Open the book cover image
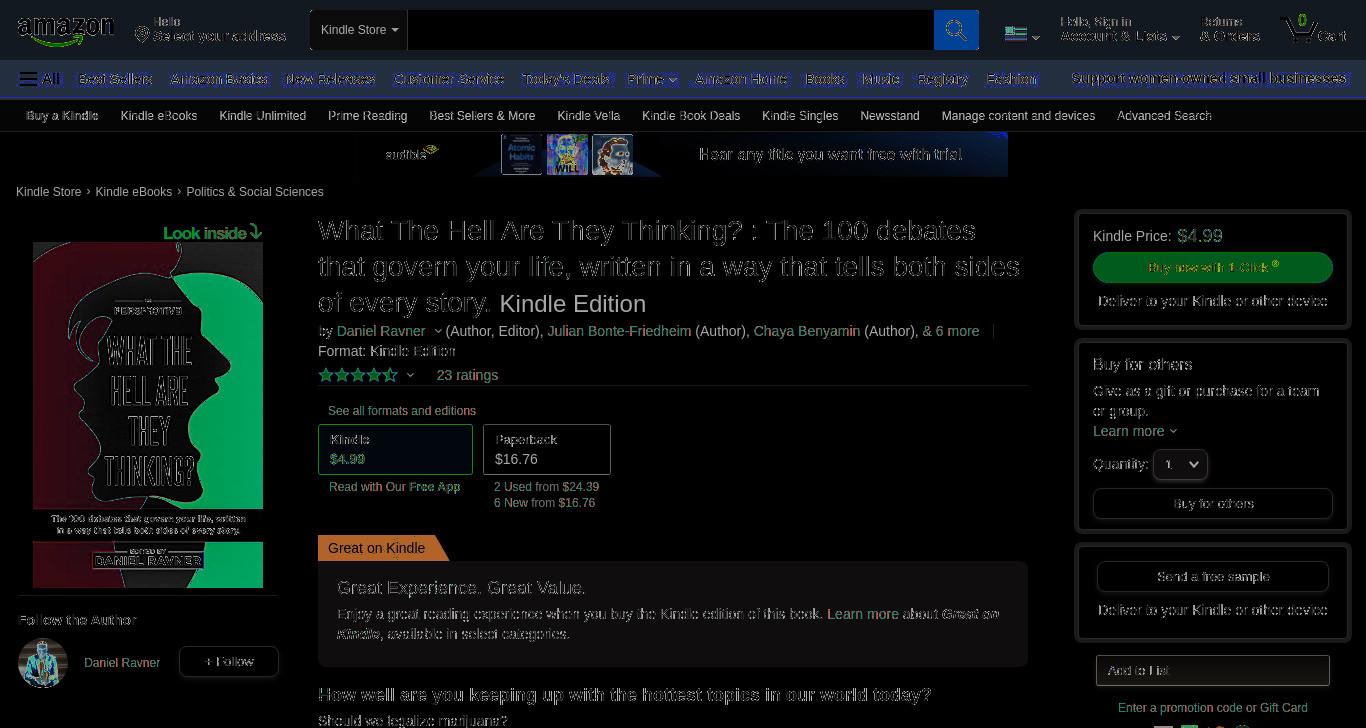1366x728 pixels. coord(148,415)
